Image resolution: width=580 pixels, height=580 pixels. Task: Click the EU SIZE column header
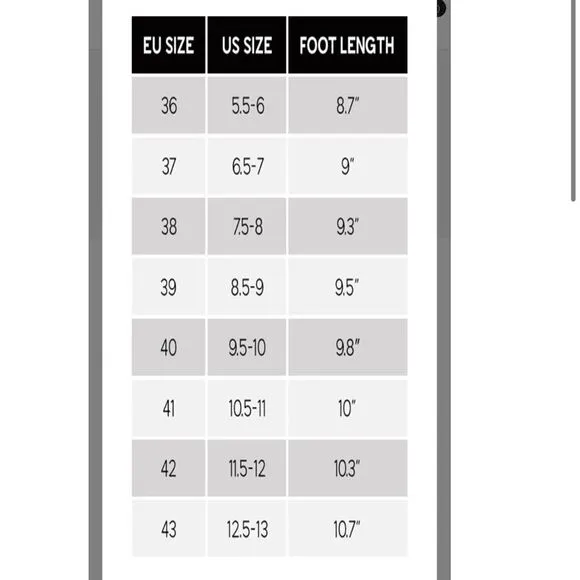coord(168,45)
